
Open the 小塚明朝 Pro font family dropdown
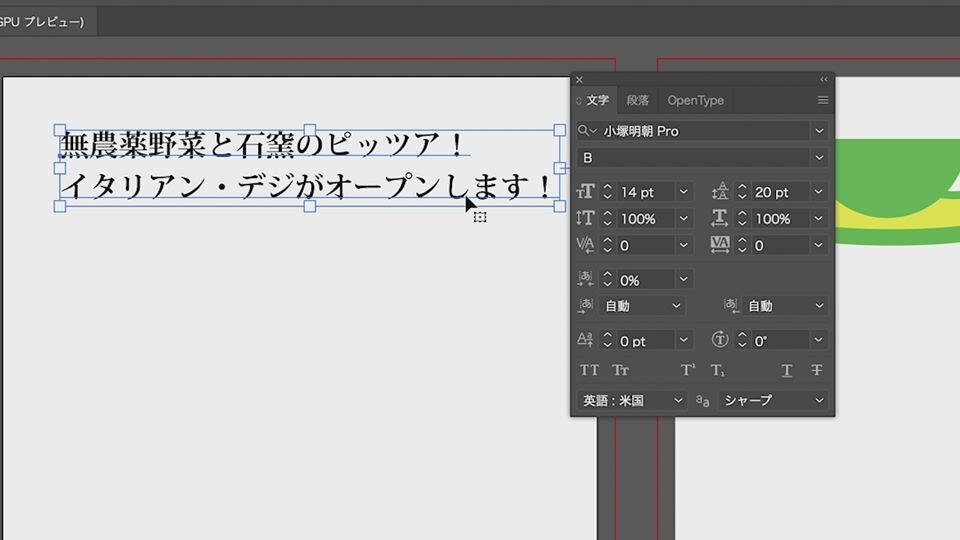820,131
